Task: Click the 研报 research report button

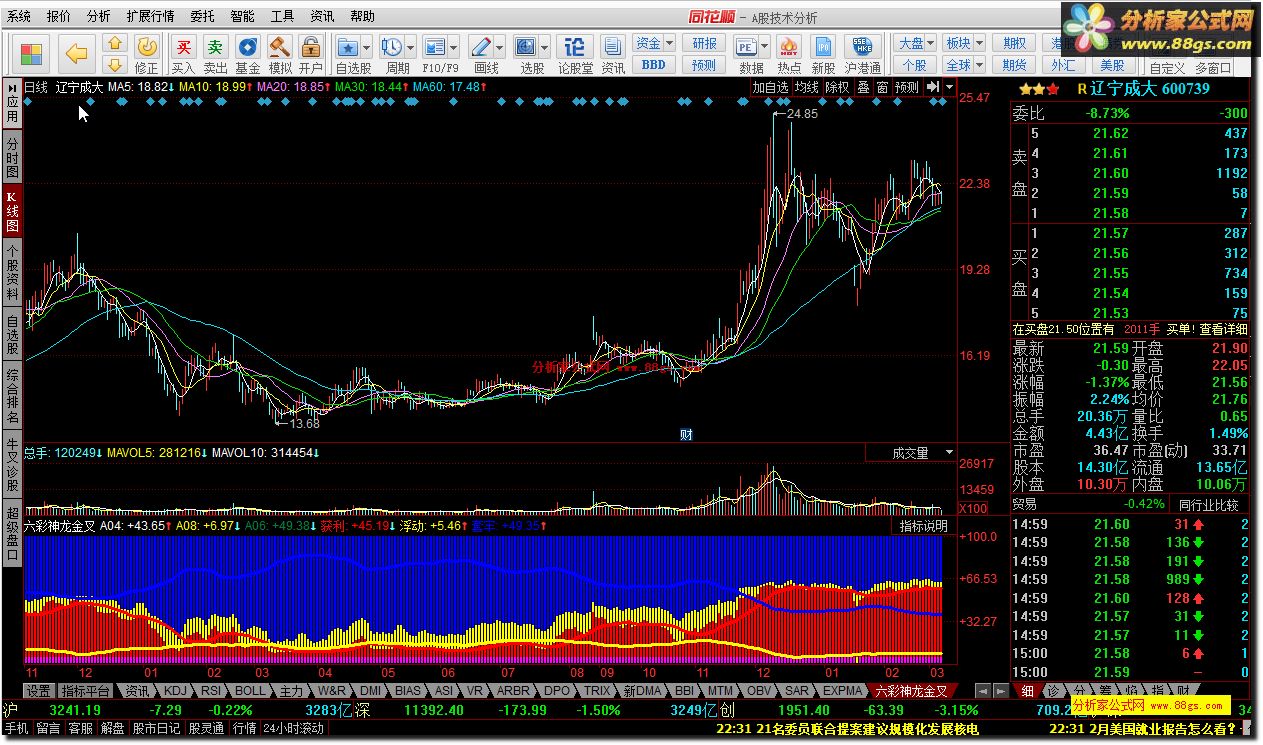Action: pos(704,43)
